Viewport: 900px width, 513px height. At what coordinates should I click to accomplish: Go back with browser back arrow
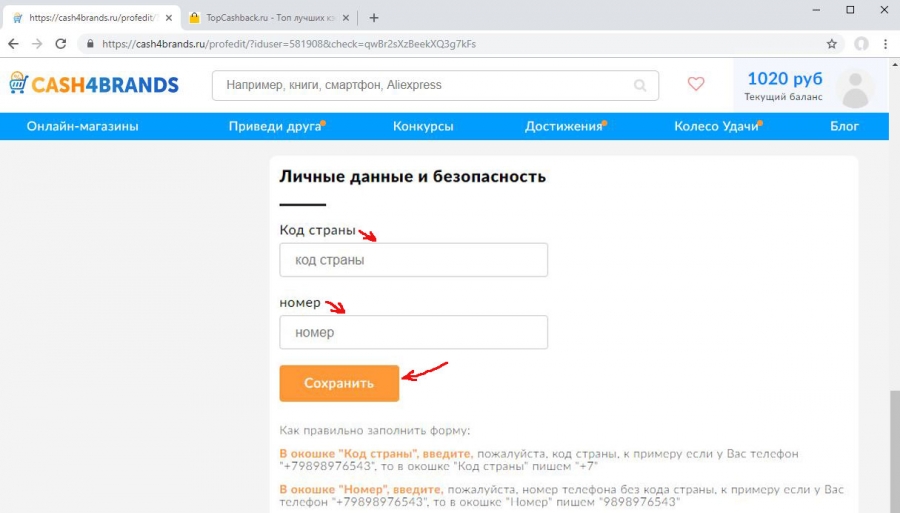(x=13, y=44)
